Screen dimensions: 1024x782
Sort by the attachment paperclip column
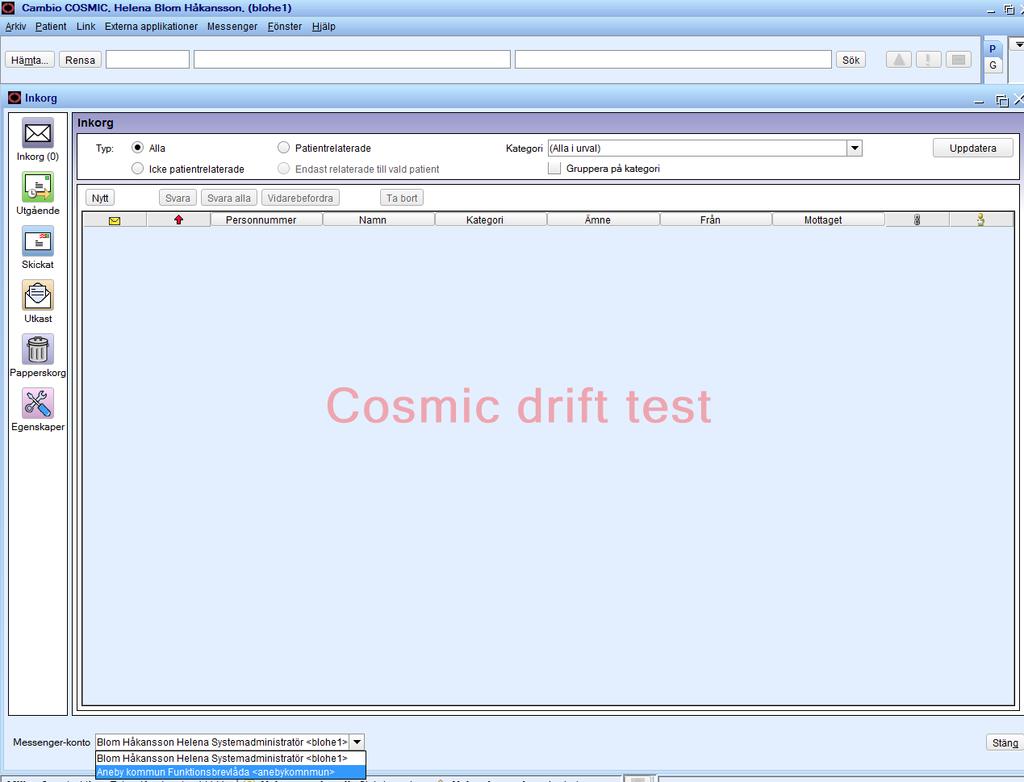tap(917, 220)
